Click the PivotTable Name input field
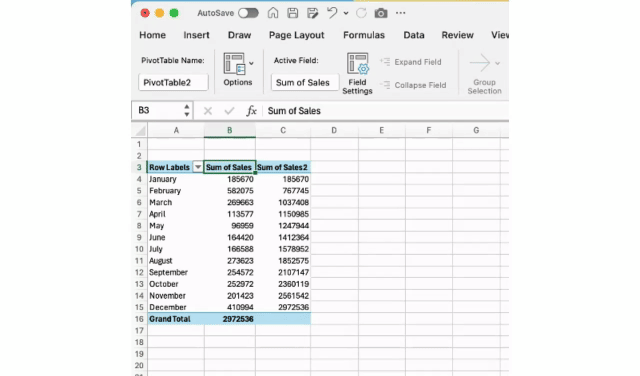Viewport: 640px width, 376px height. (173, 82)
